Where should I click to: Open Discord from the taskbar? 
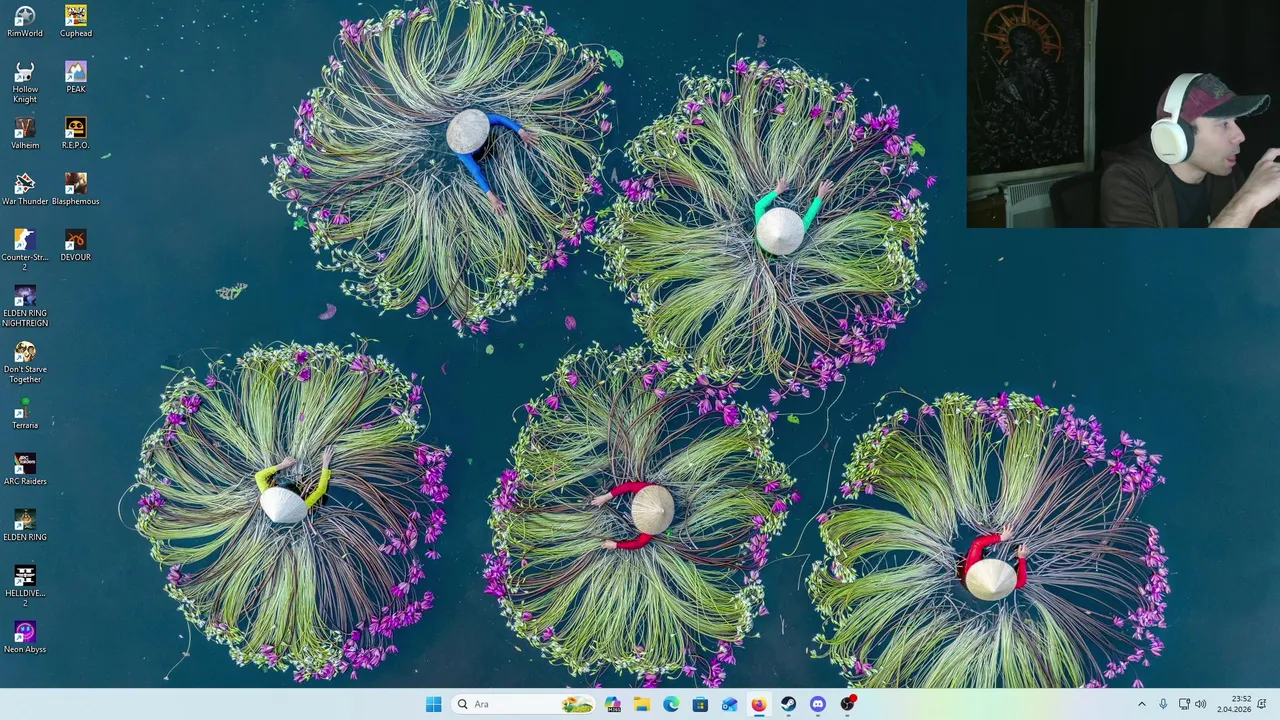coord(818,704)
